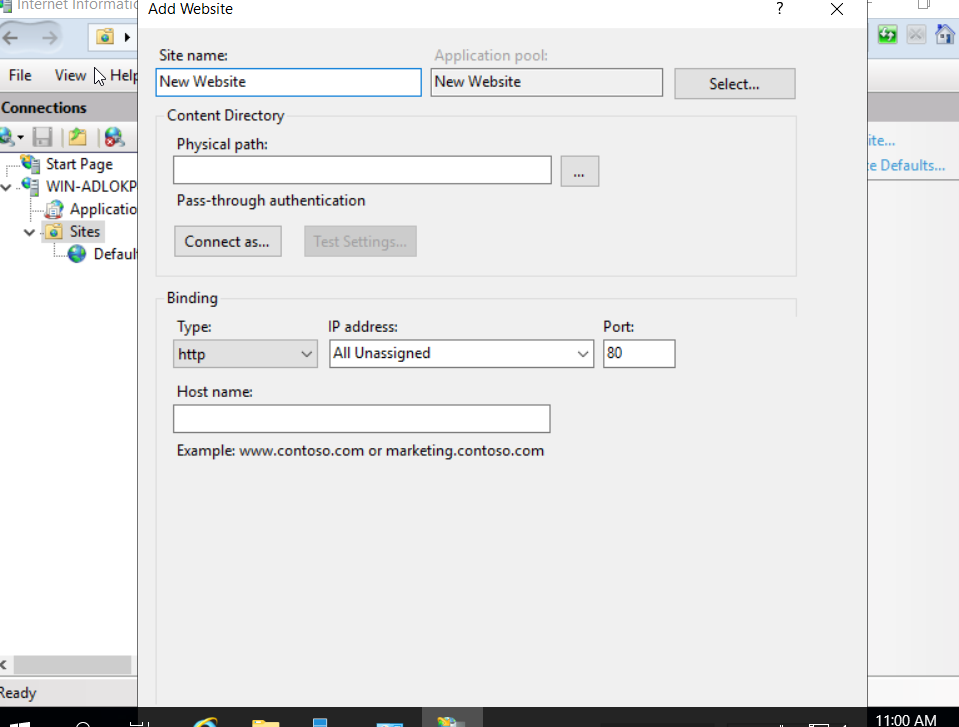This screenshot has height=727, width=959.
Task: Click the green Refresh Page icon
Action: click(x=887, y=35)
